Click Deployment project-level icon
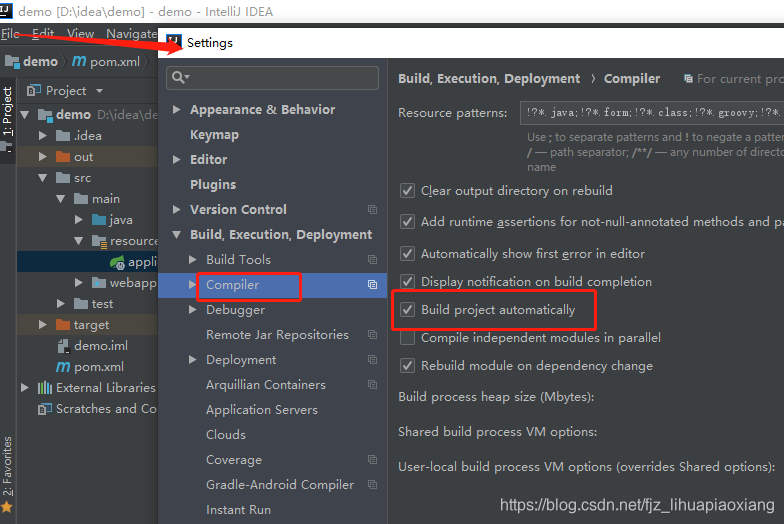 [x=372, y=360]
